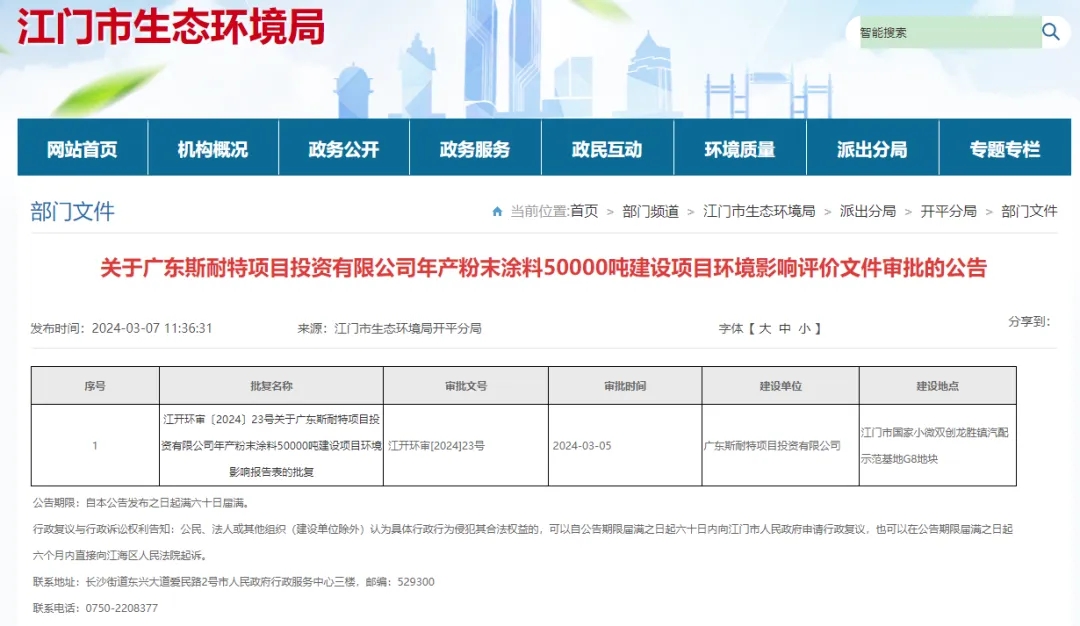
Task: Set font size to 小
Action: (804, 328)
